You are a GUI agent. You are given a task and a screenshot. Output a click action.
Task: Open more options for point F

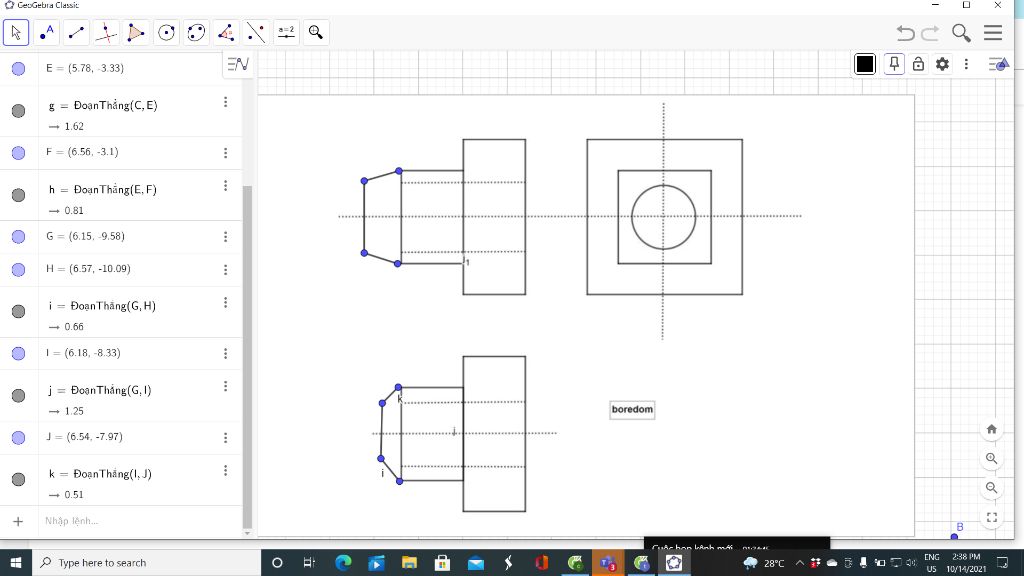click(x=225, y=153)
